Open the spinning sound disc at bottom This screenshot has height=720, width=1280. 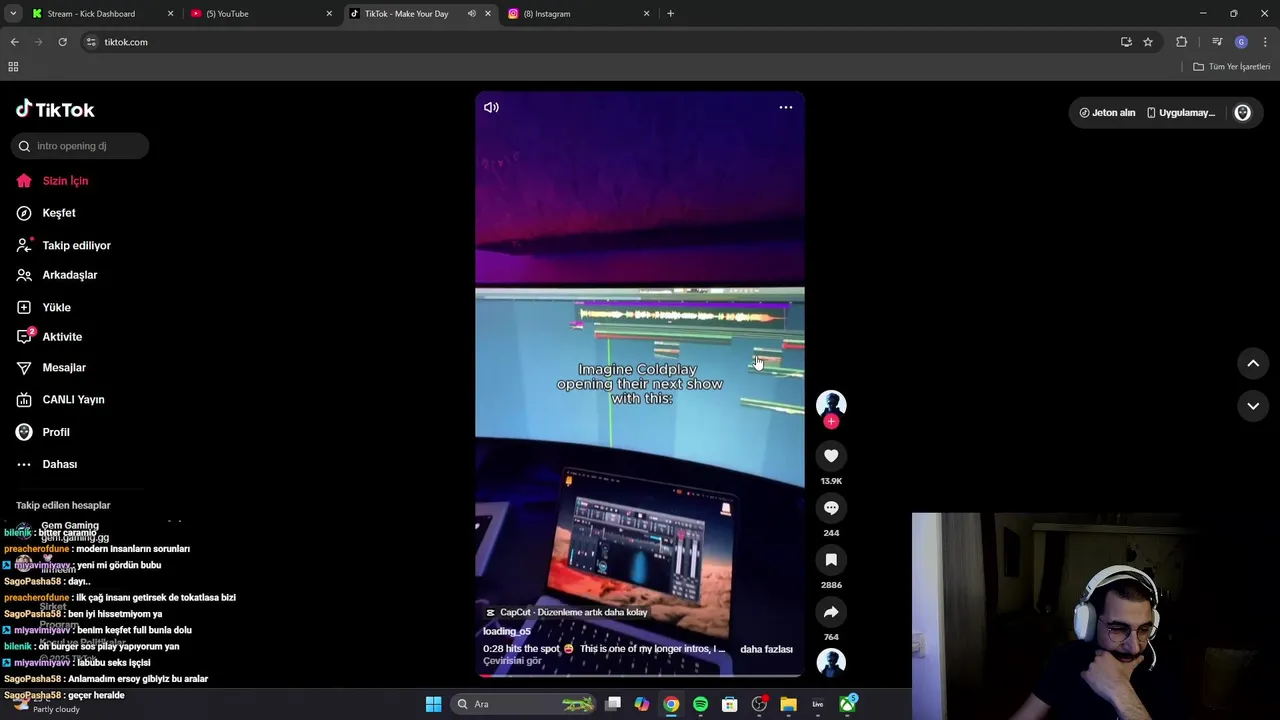(x=831, y=662)
